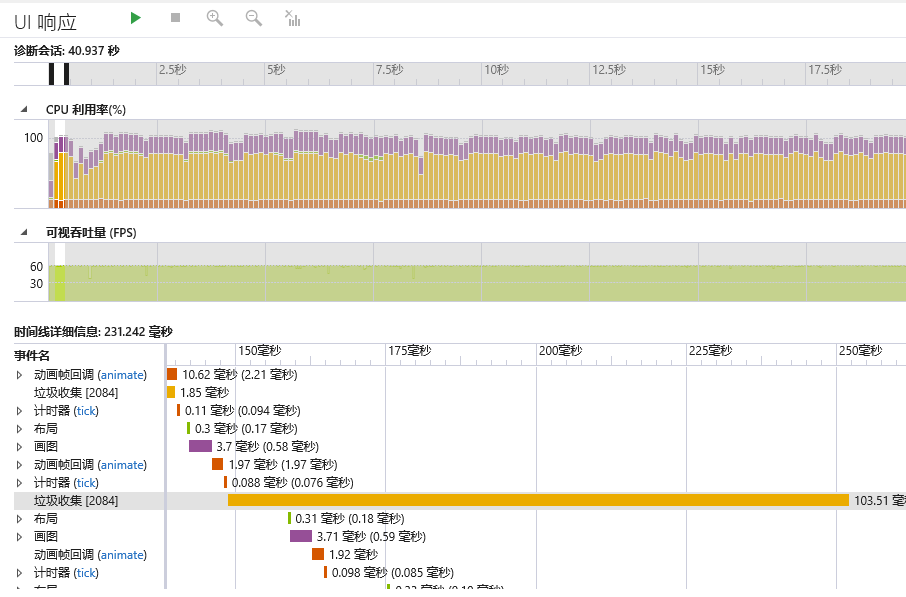Open animate link in 1.97 毫秒 row
The height and width of the screenshot is (597, 906).
(x=122, y=465)
